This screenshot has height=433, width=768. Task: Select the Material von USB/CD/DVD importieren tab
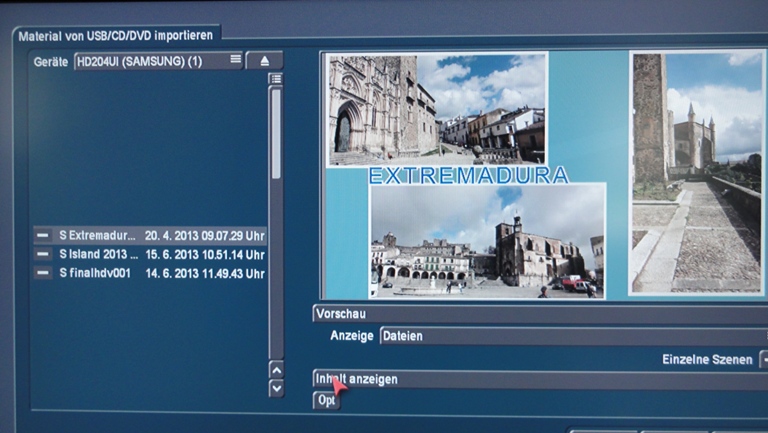(x=116, y=36)
